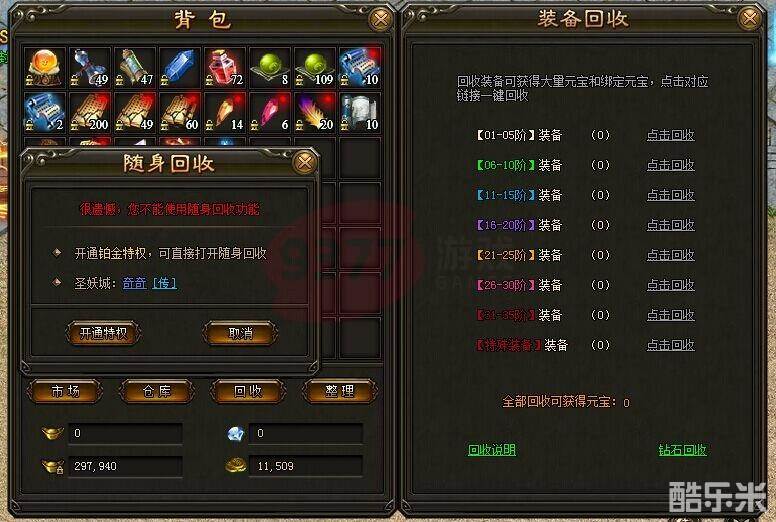Open the 回收说明 link

coord(492,450)
